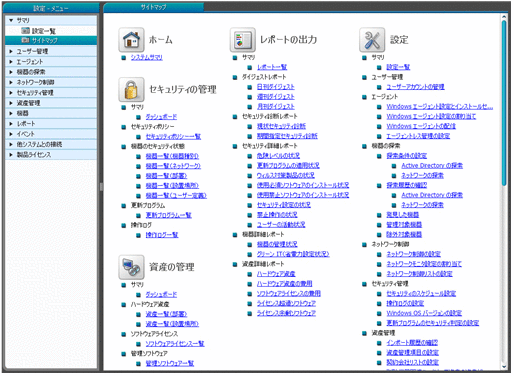Click the padlock icon for セキュリティの管理
Screen dimensions: 514x376
tap(131, 89)
